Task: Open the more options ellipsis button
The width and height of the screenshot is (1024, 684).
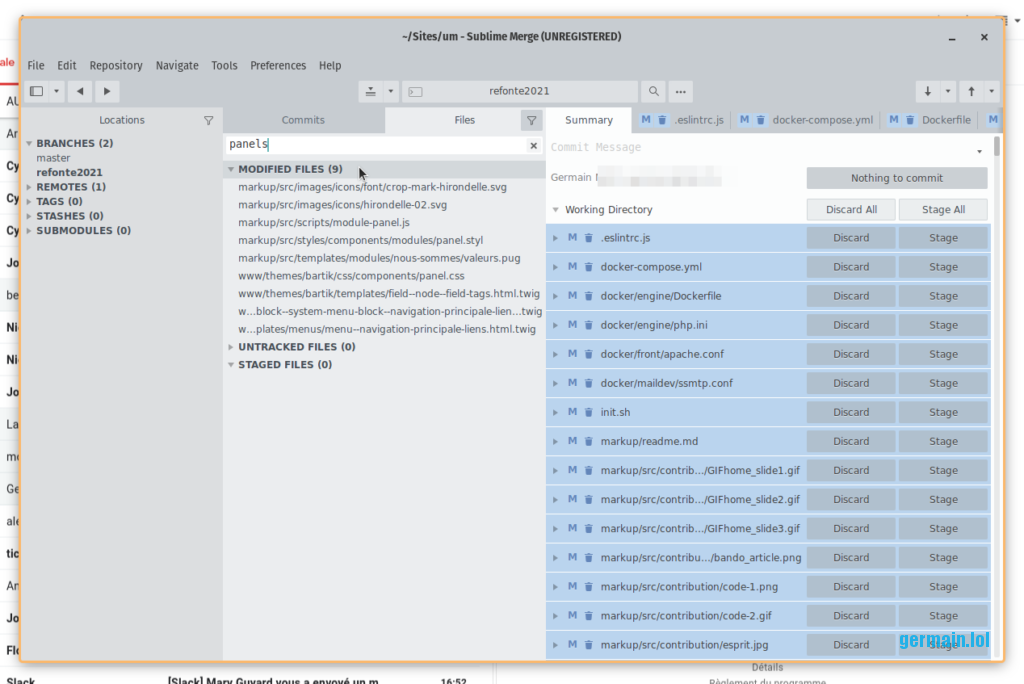Action: click(x=680, y=91)
